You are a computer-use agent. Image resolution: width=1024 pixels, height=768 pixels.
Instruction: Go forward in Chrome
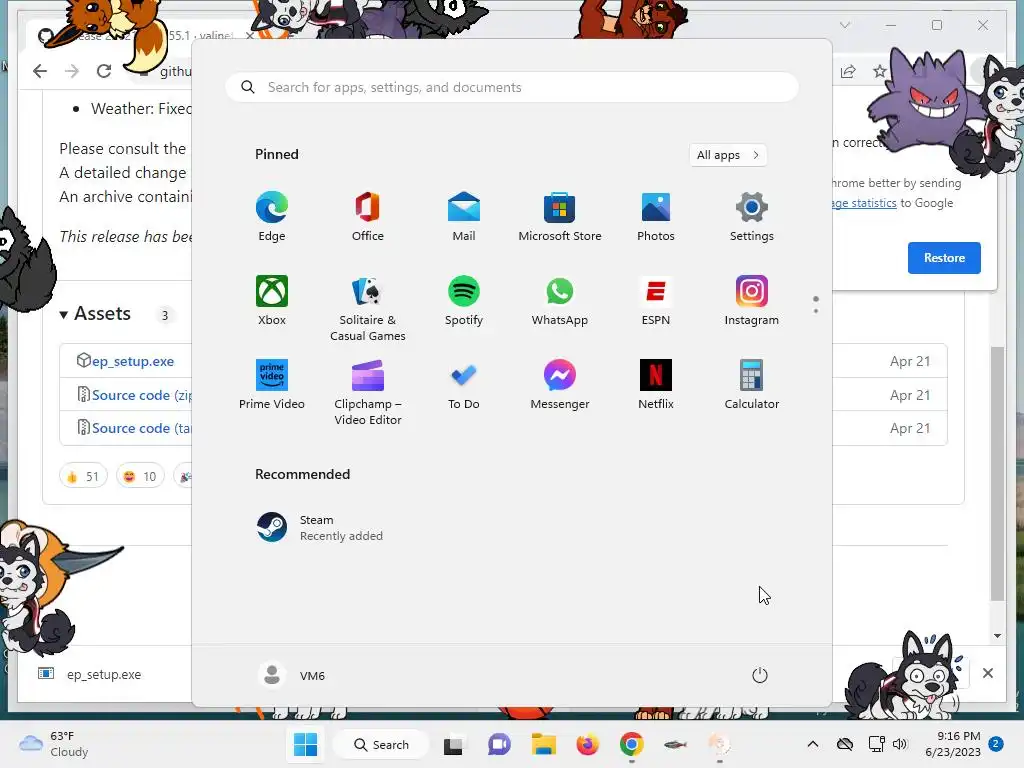(x=72, y=71)
